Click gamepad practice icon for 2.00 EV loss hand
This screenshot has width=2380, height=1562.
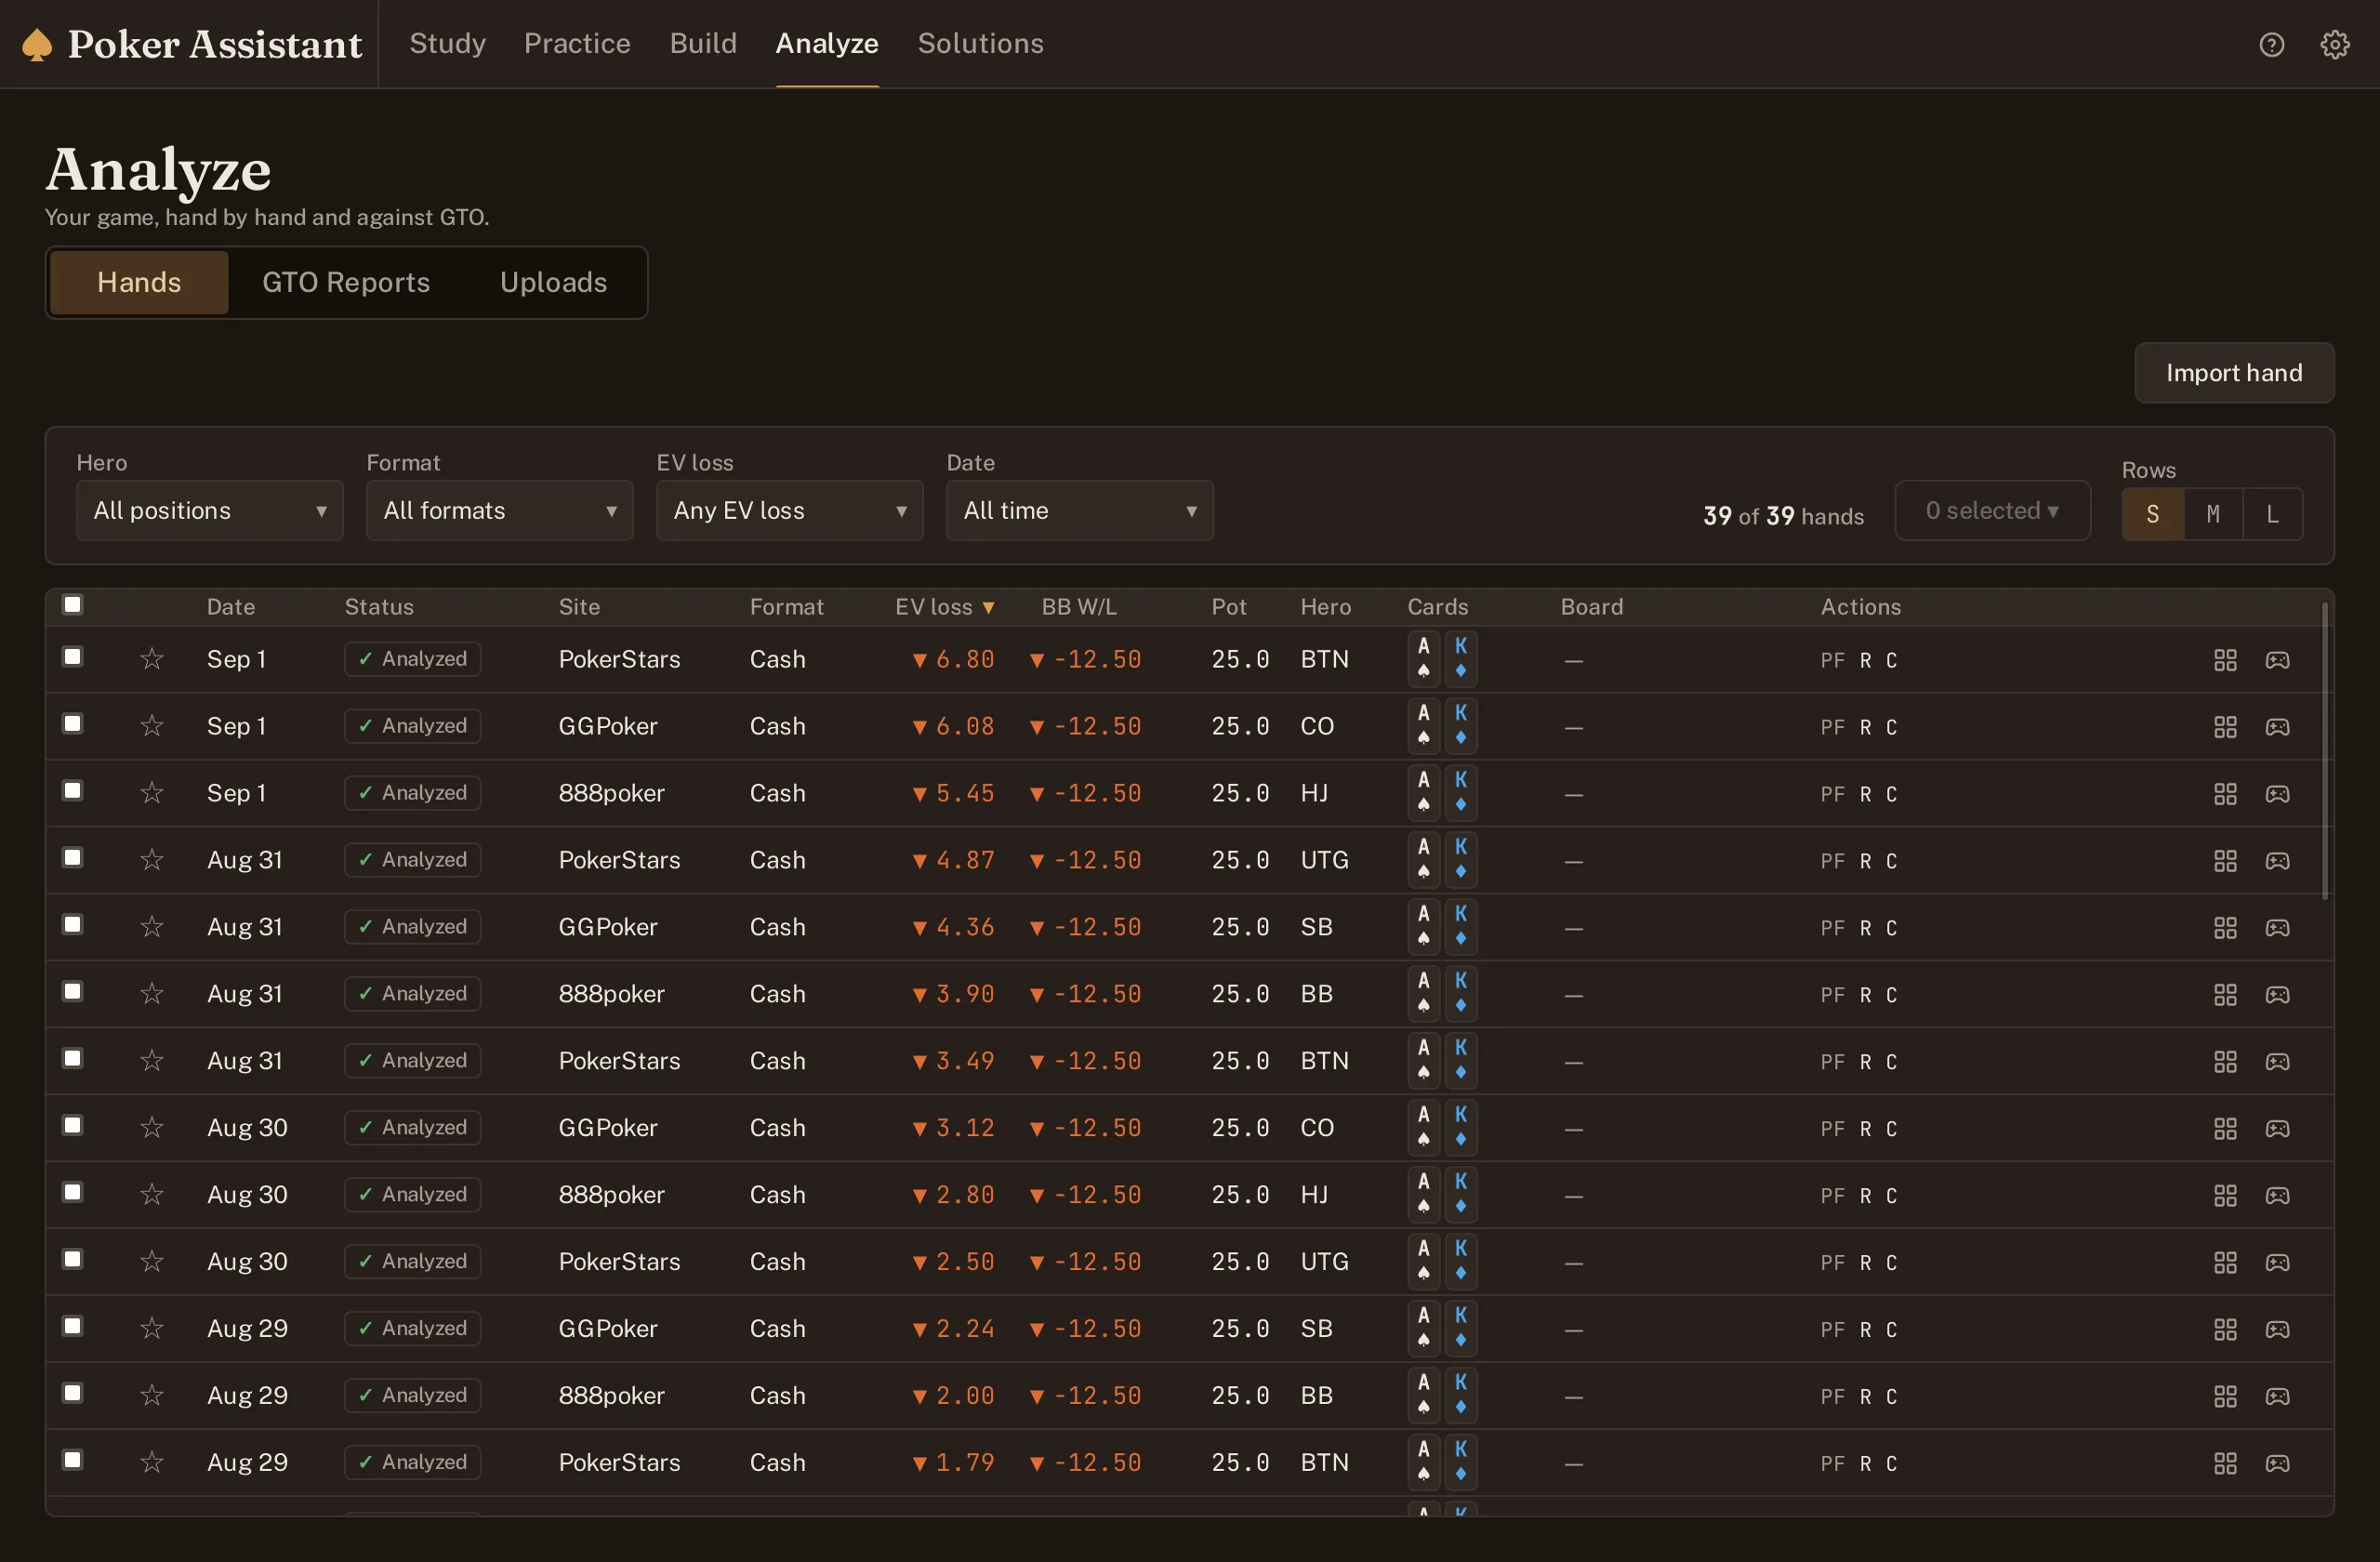pyautogui.click(x=2277, y=1397)
